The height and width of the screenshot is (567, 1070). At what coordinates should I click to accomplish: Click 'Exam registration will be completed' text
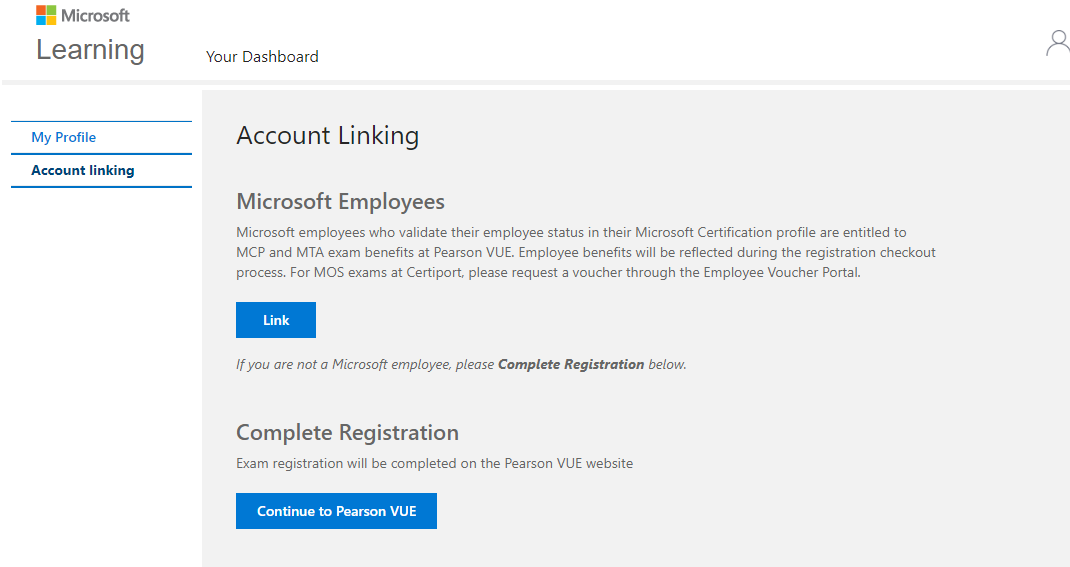click(x=435, y=463)
